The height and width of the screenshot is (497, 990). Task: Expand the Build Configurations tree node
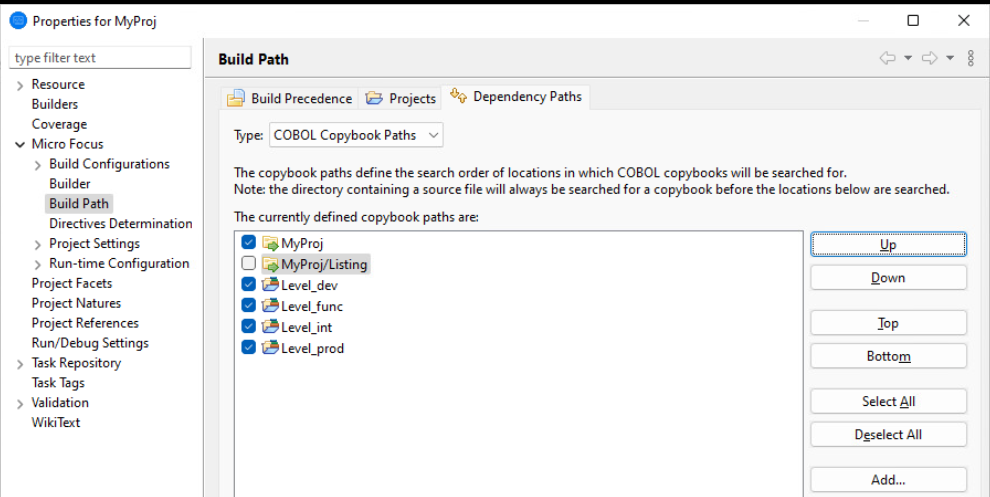[x=38, y=165]
